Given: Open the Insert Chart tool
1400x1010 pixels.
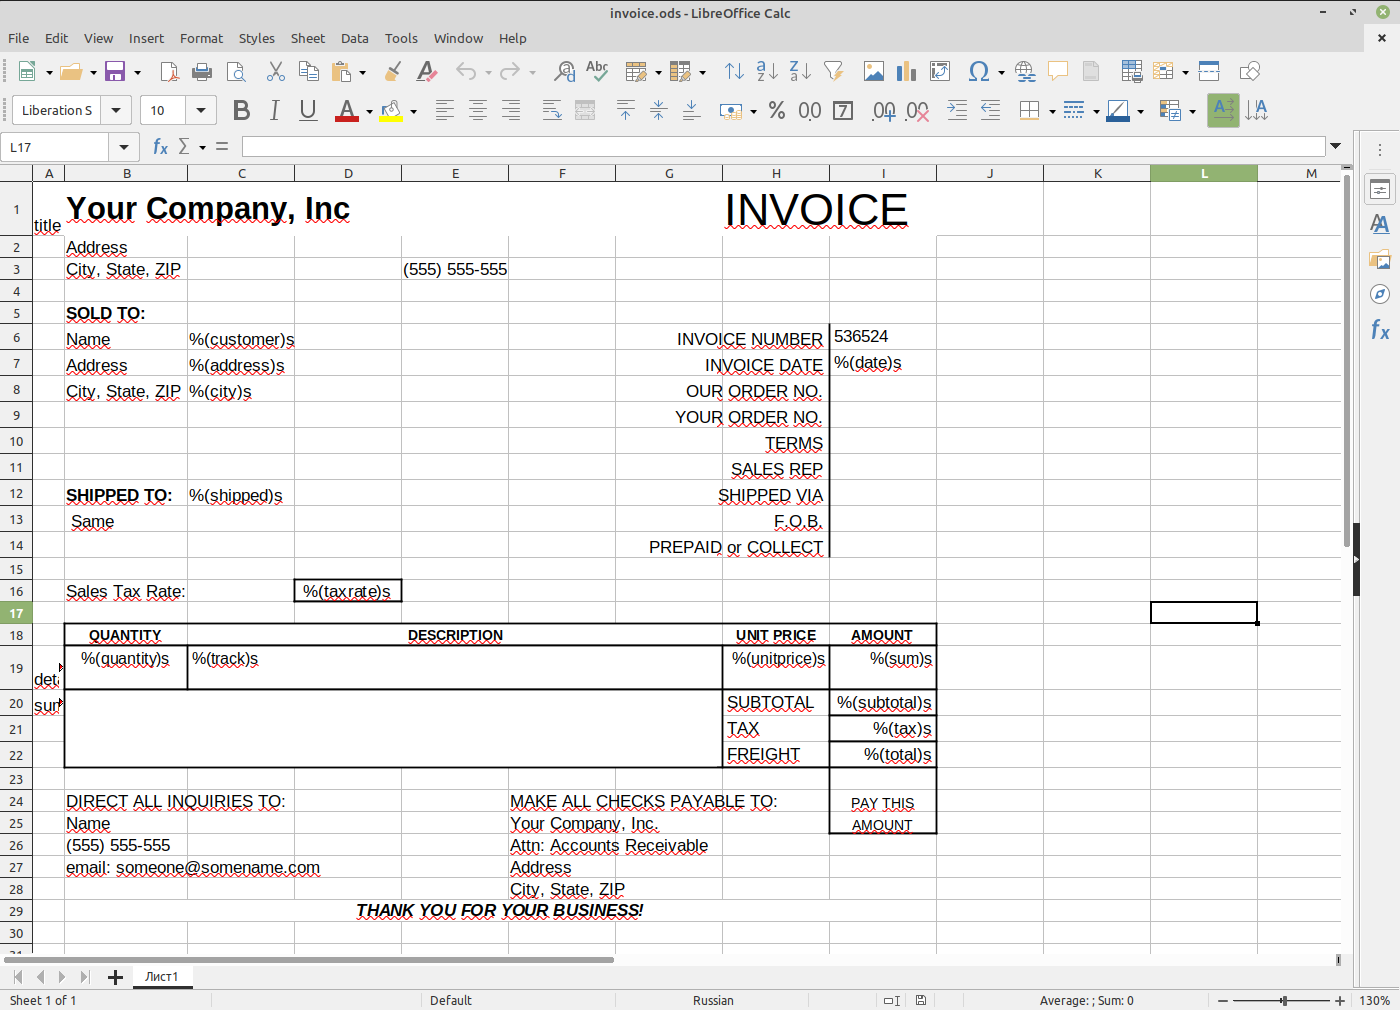Looking at the screenshot, I should click(906, 71).
